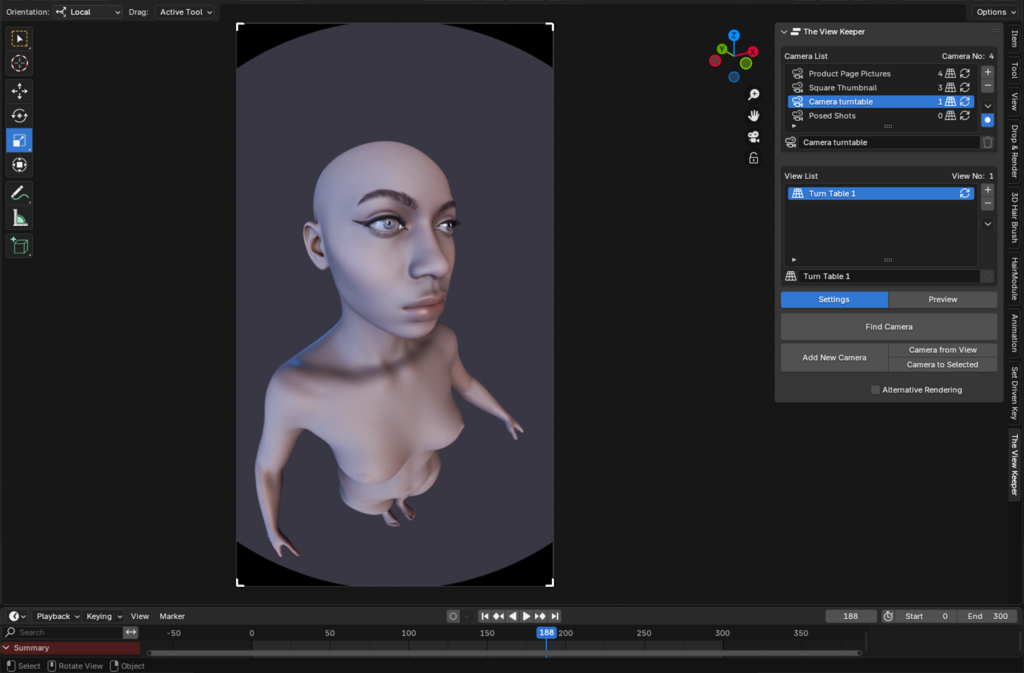Open the Animation sidebar tab
This screenshot has height=673, width=1024.
point(1014,333)
